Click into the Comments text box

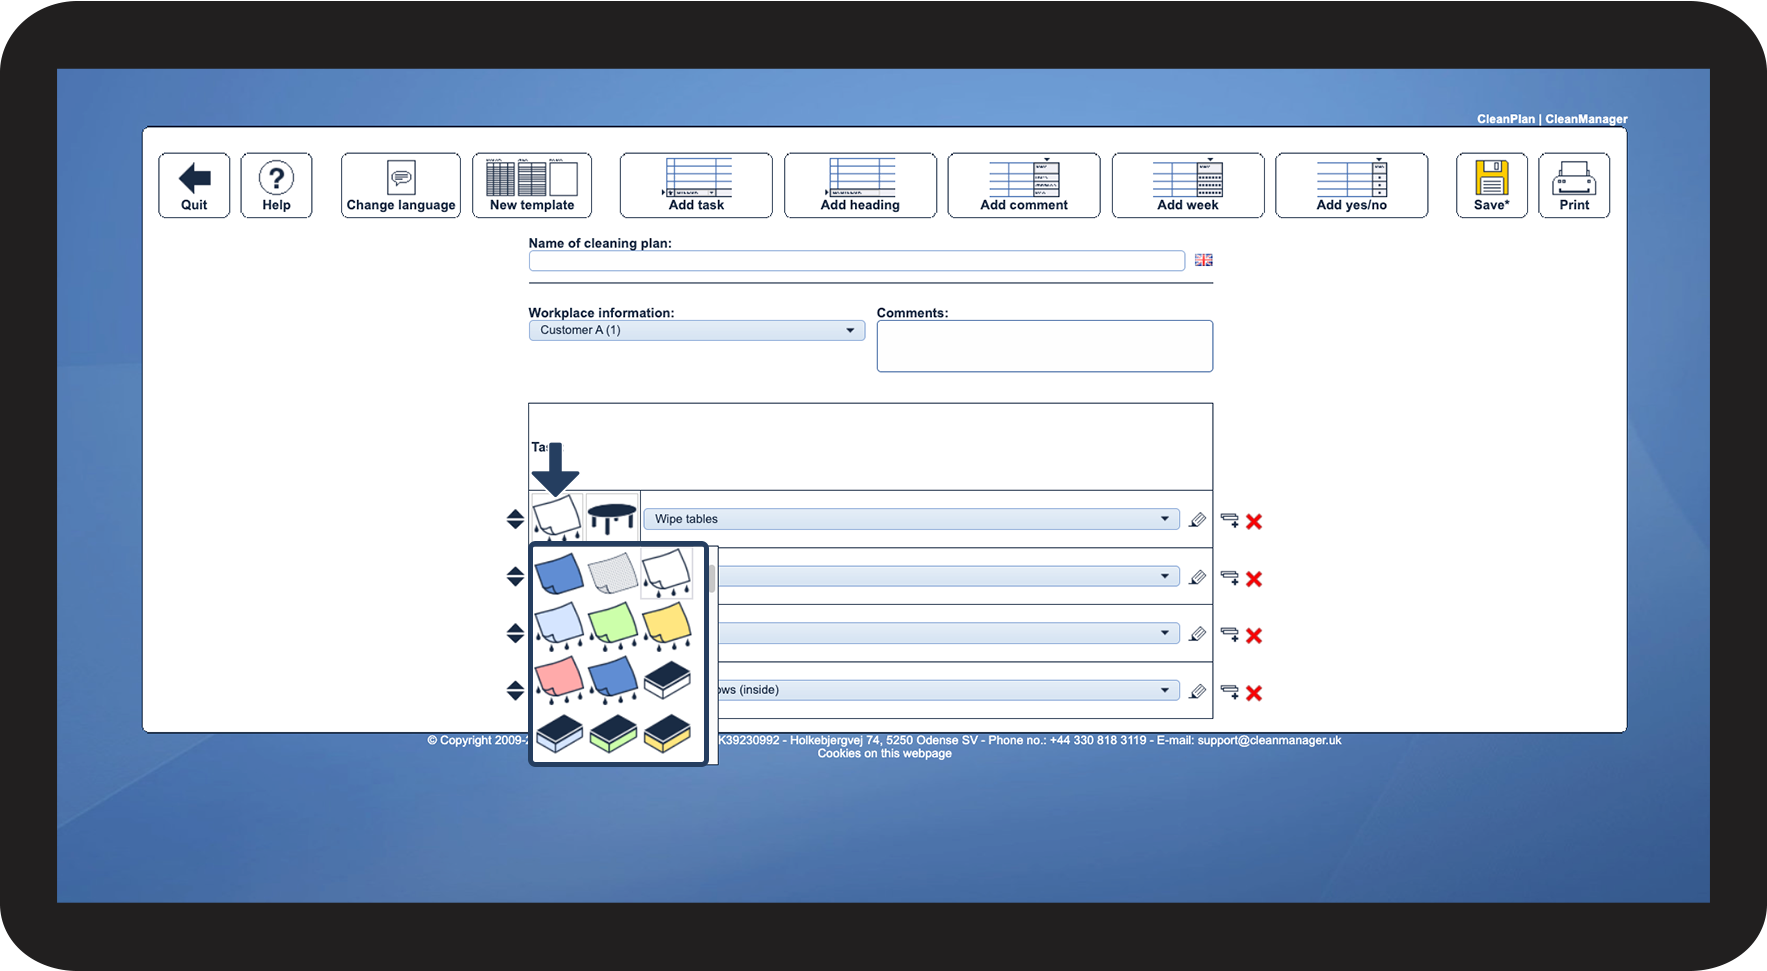tap(1045, 346)
